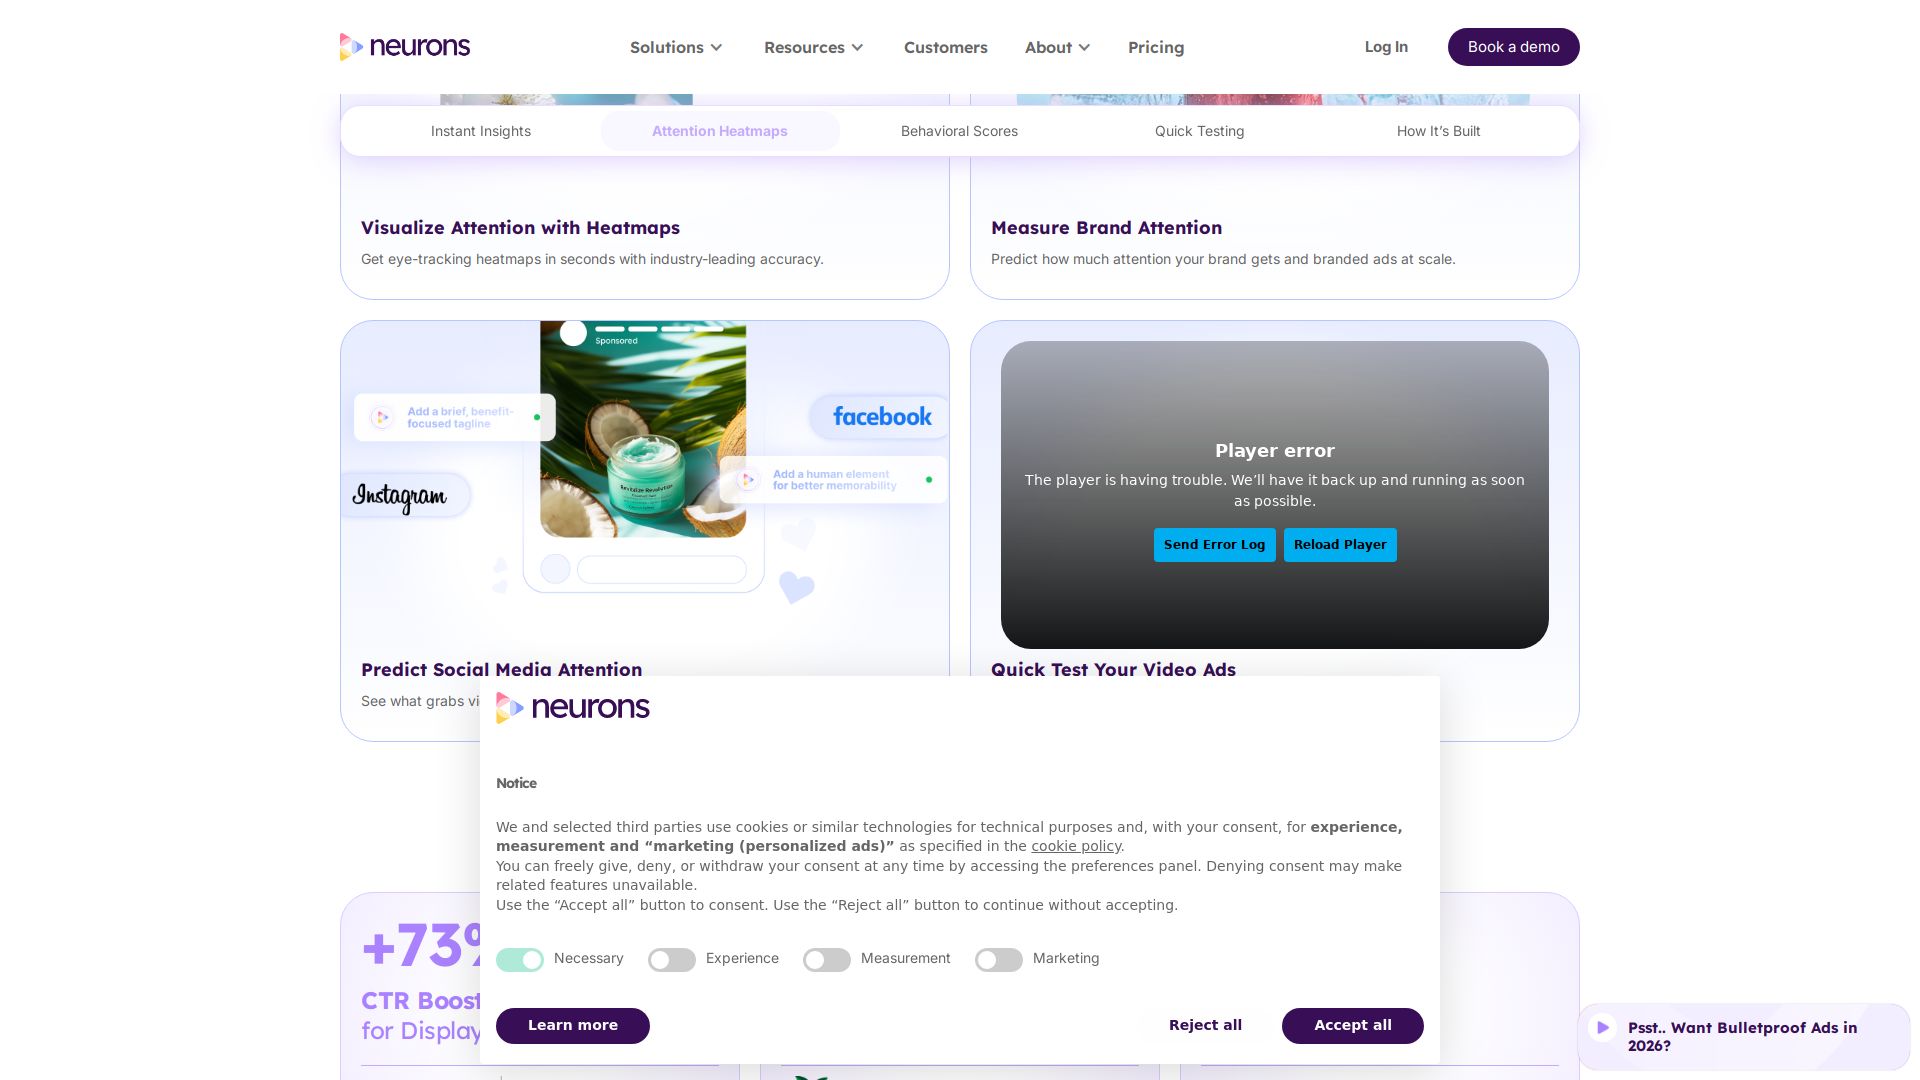
Task: Toggle the Experience cookie switch
Action: pos(672,960)
